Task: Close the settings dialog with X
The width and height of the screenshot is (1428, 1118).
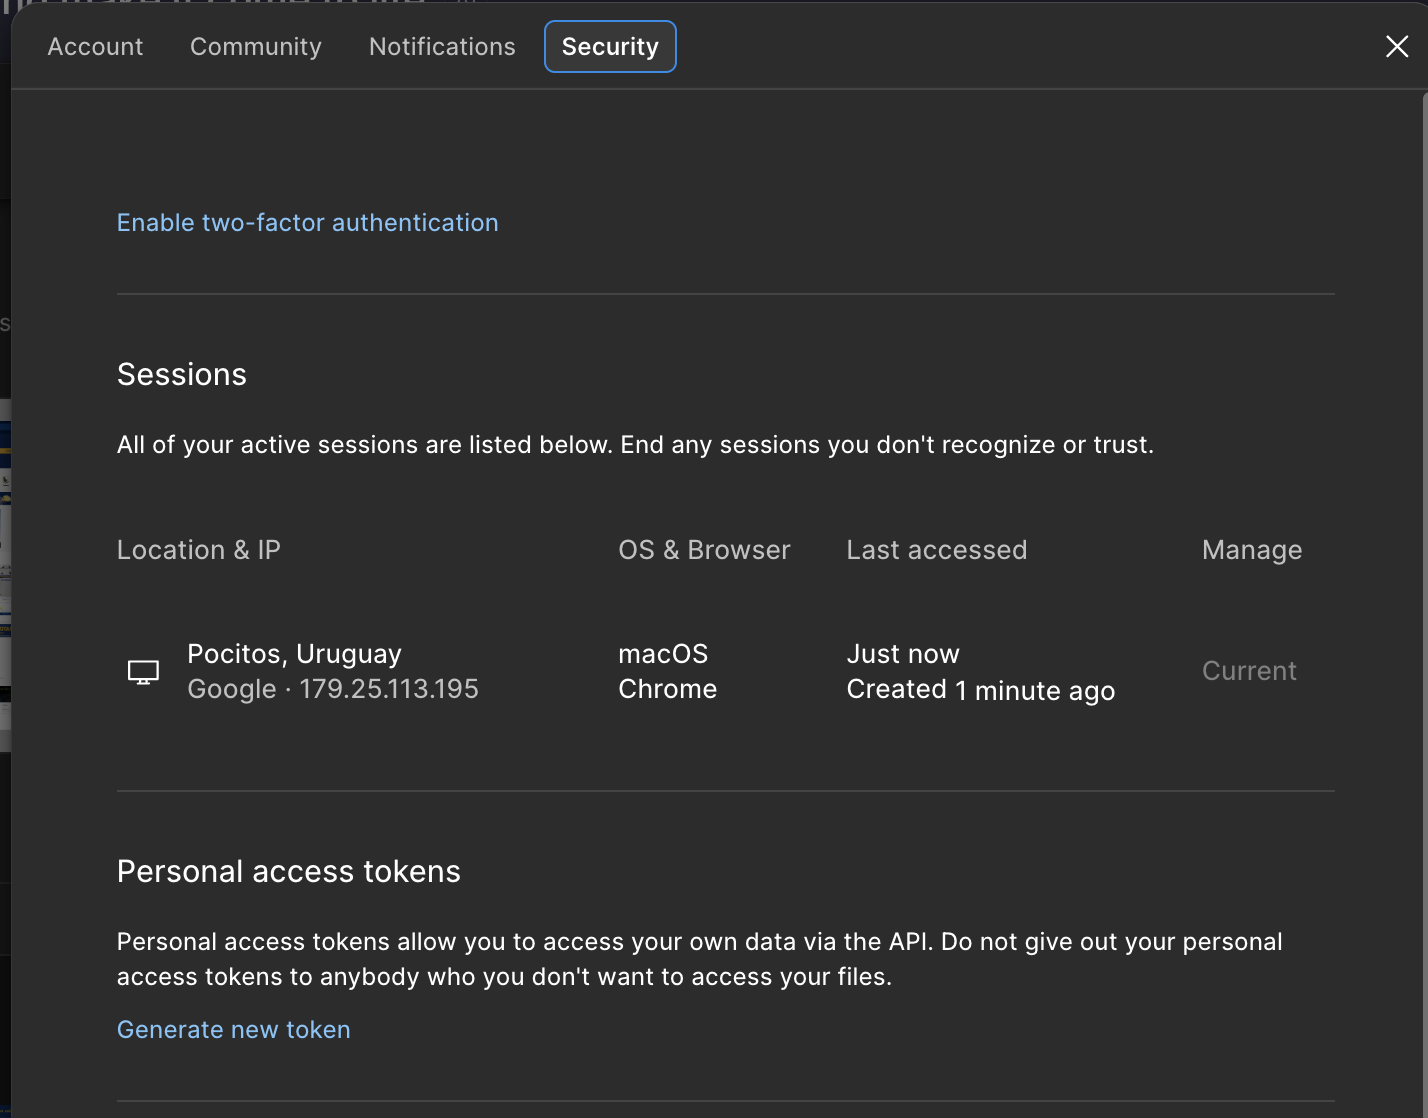Action: [1397, 46]
